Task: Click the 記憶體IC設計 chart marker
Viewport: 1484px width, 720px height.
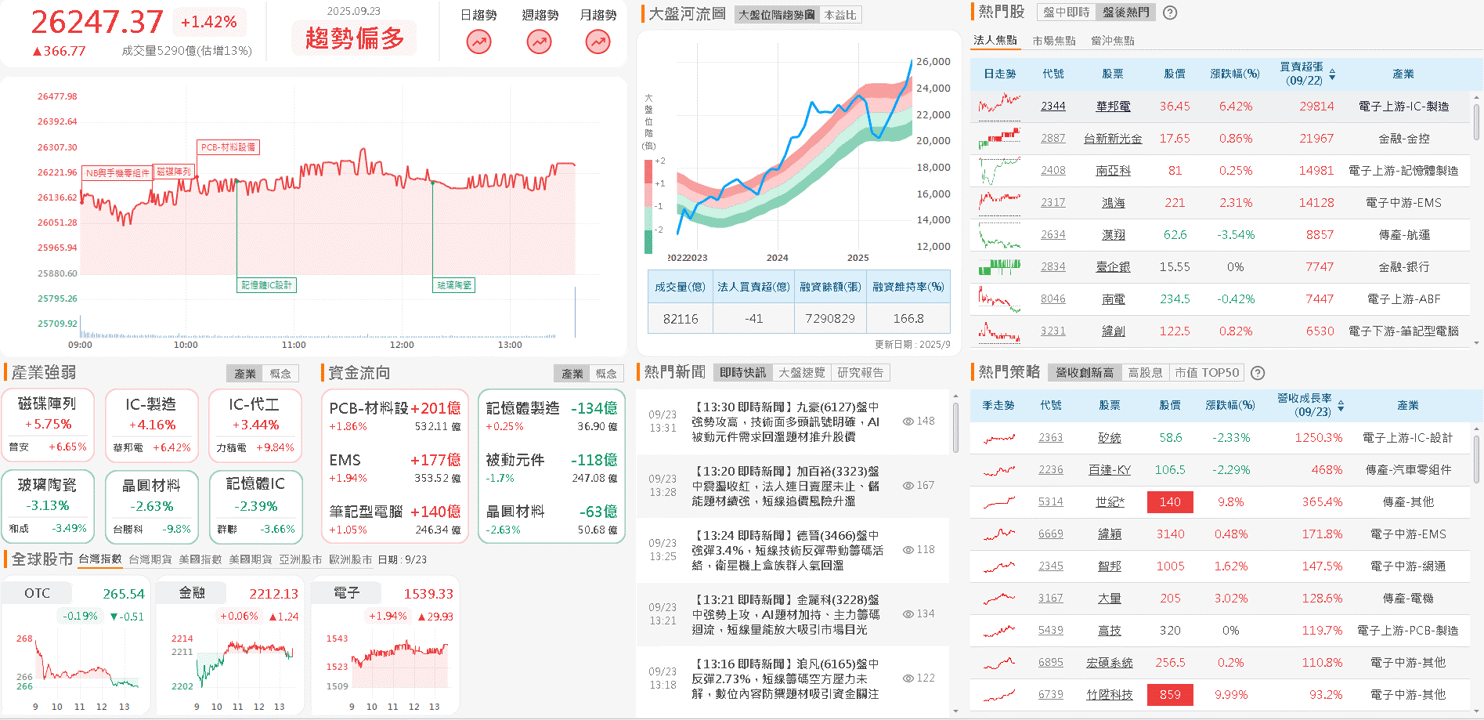Action: click(266, 284)
